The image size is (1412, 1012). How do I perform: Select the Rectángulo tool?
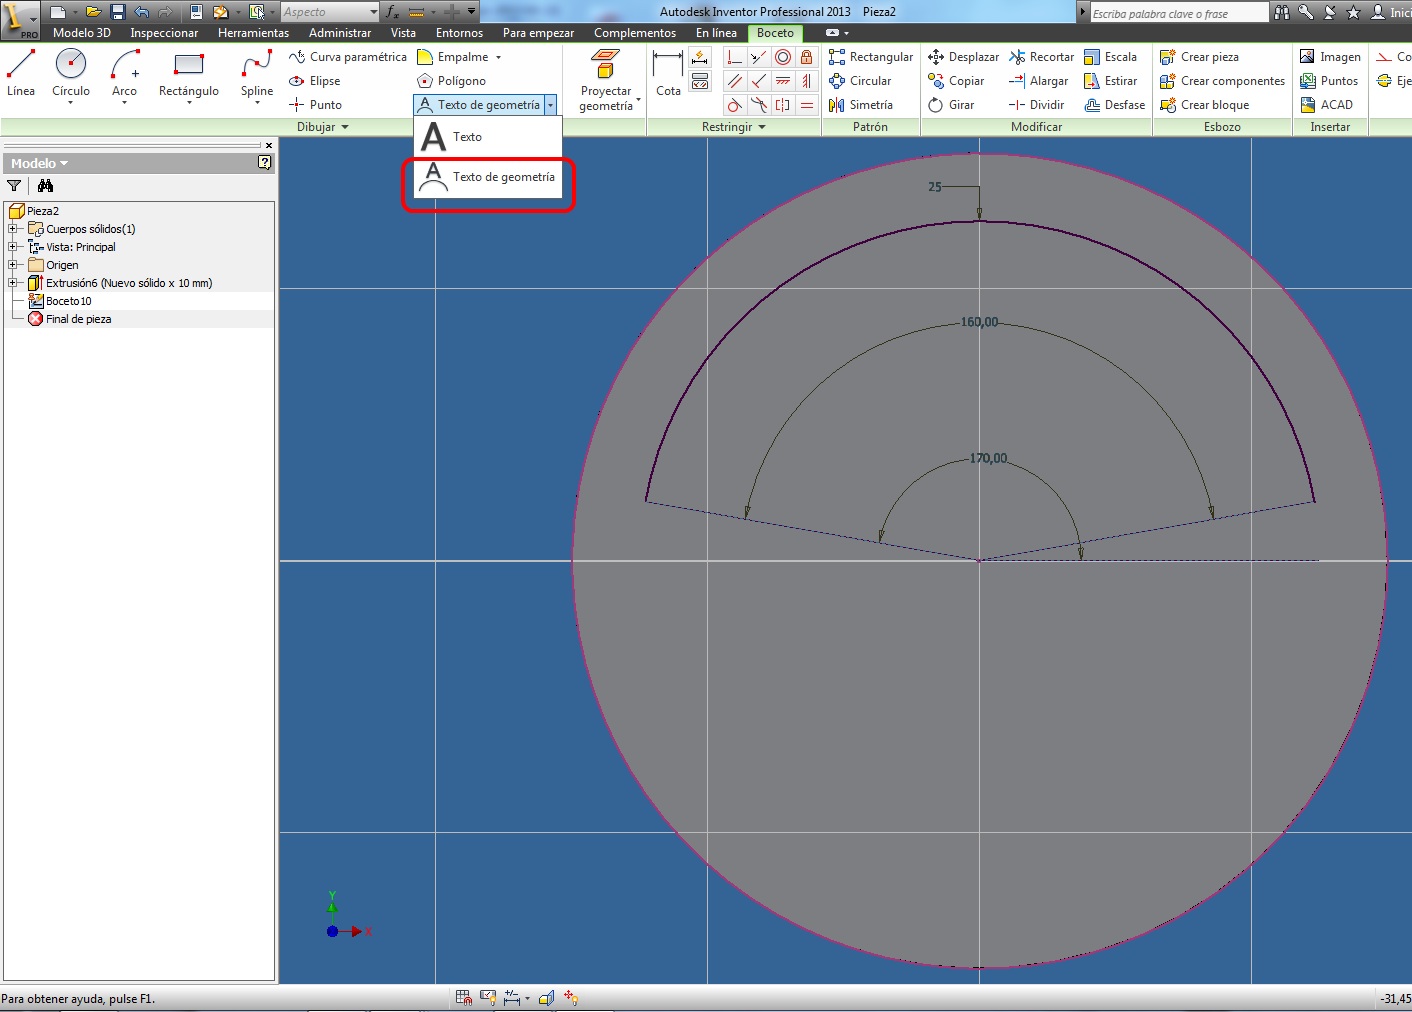[189, 73]
